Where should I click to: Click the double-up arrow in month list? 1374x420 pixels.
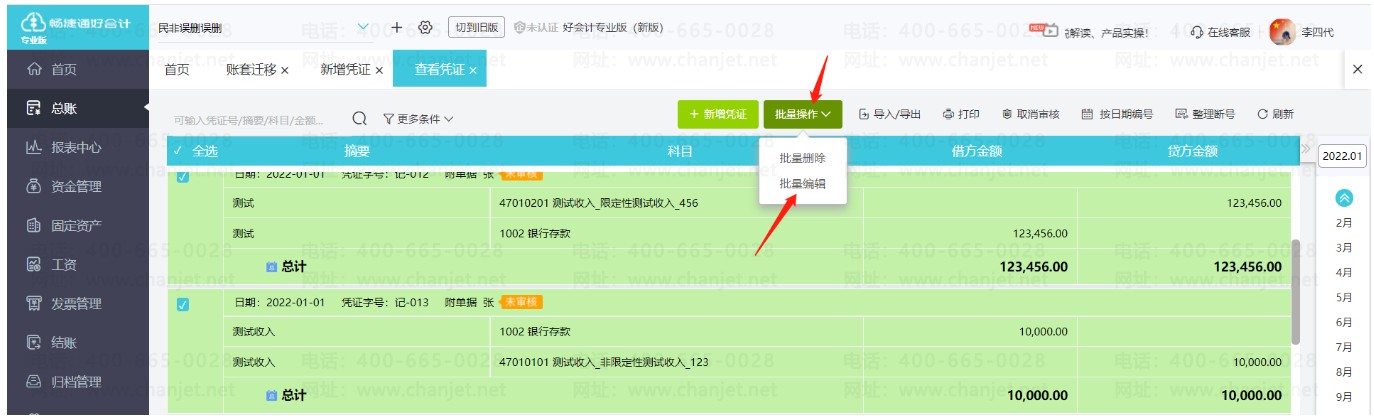[1345, 198]
